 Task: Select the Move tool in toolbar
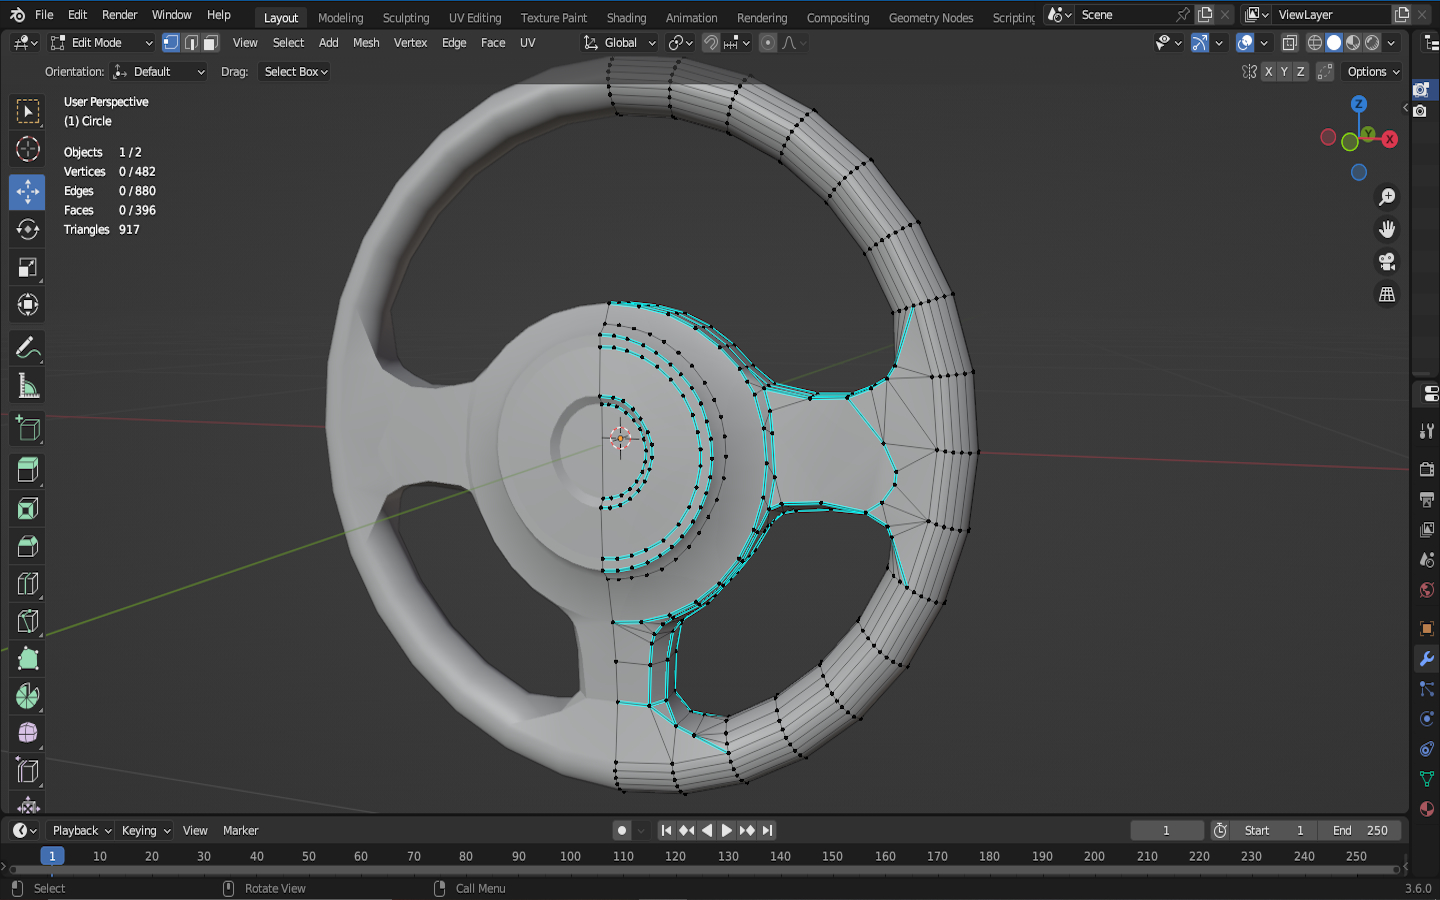coord(27,191)
